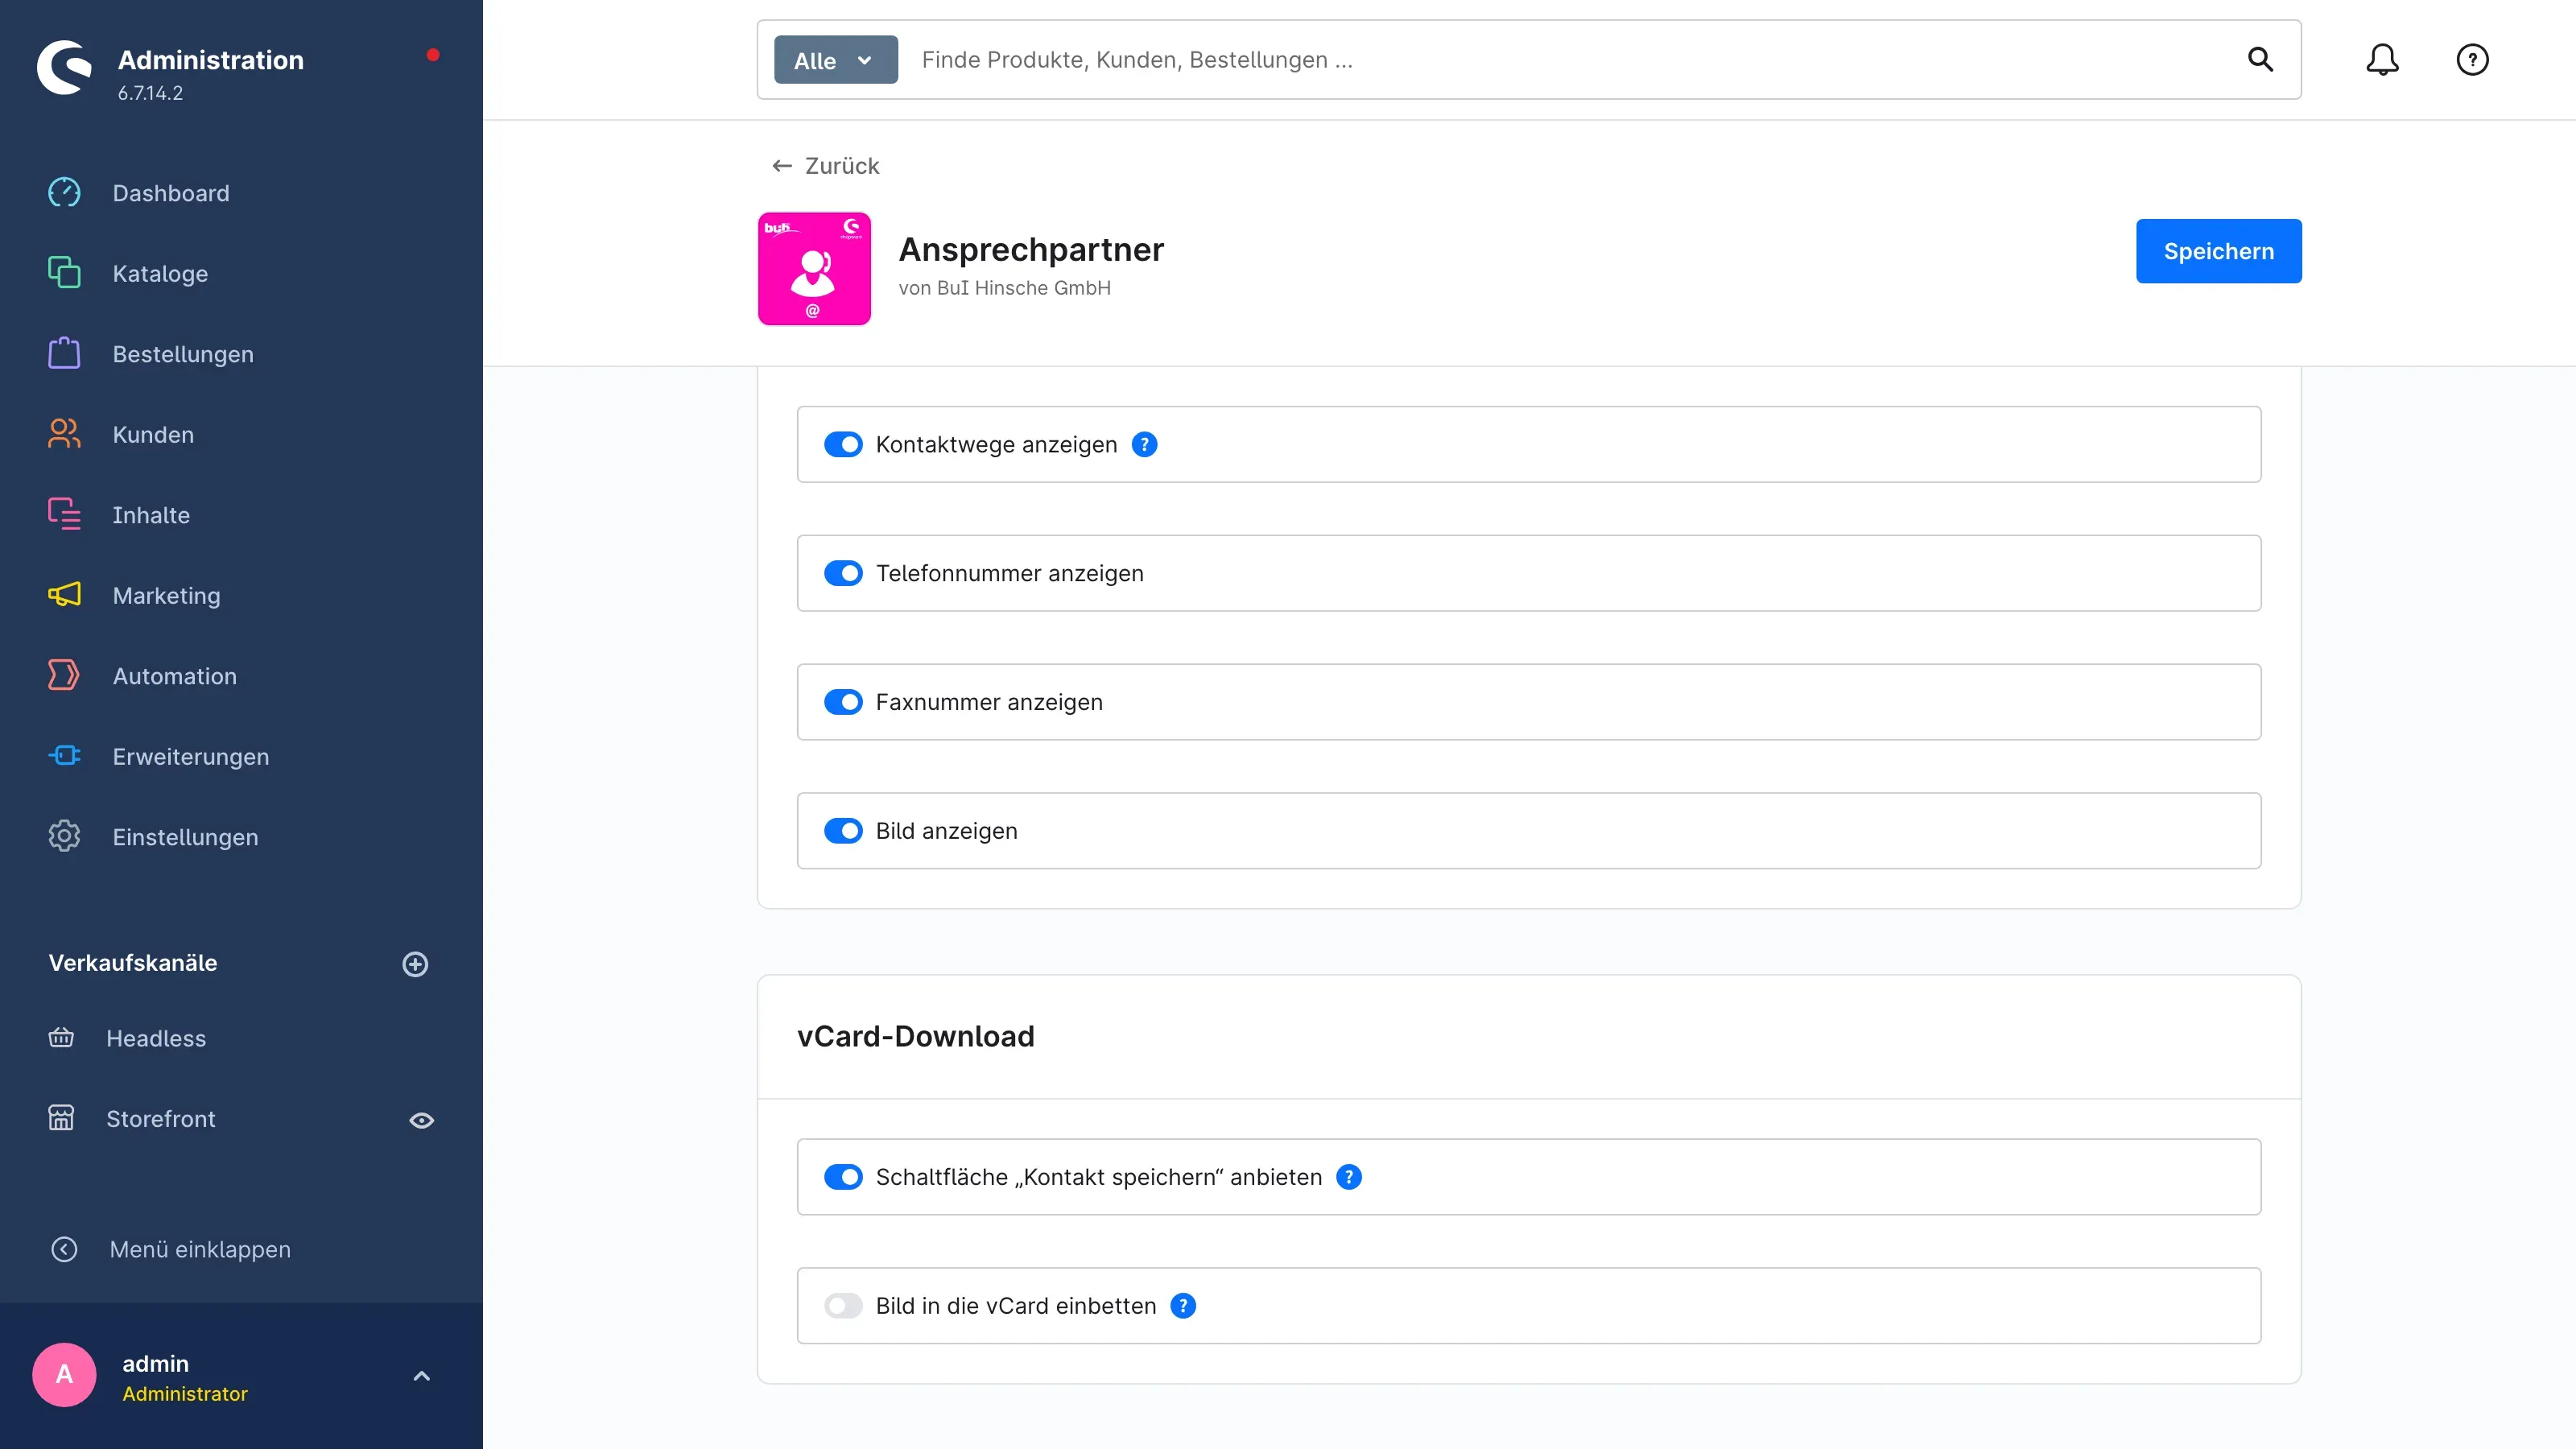2576x1449 pixels.
Task: Show help for Kontaktwege anzeigen
Action: tap(1144, 444)
